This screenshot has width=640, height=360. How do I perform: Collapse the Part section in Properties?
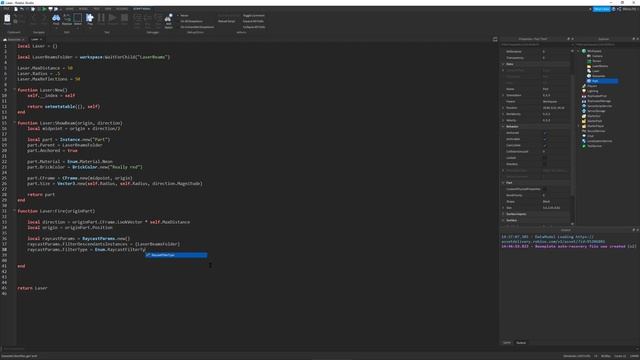click(503, 183)
